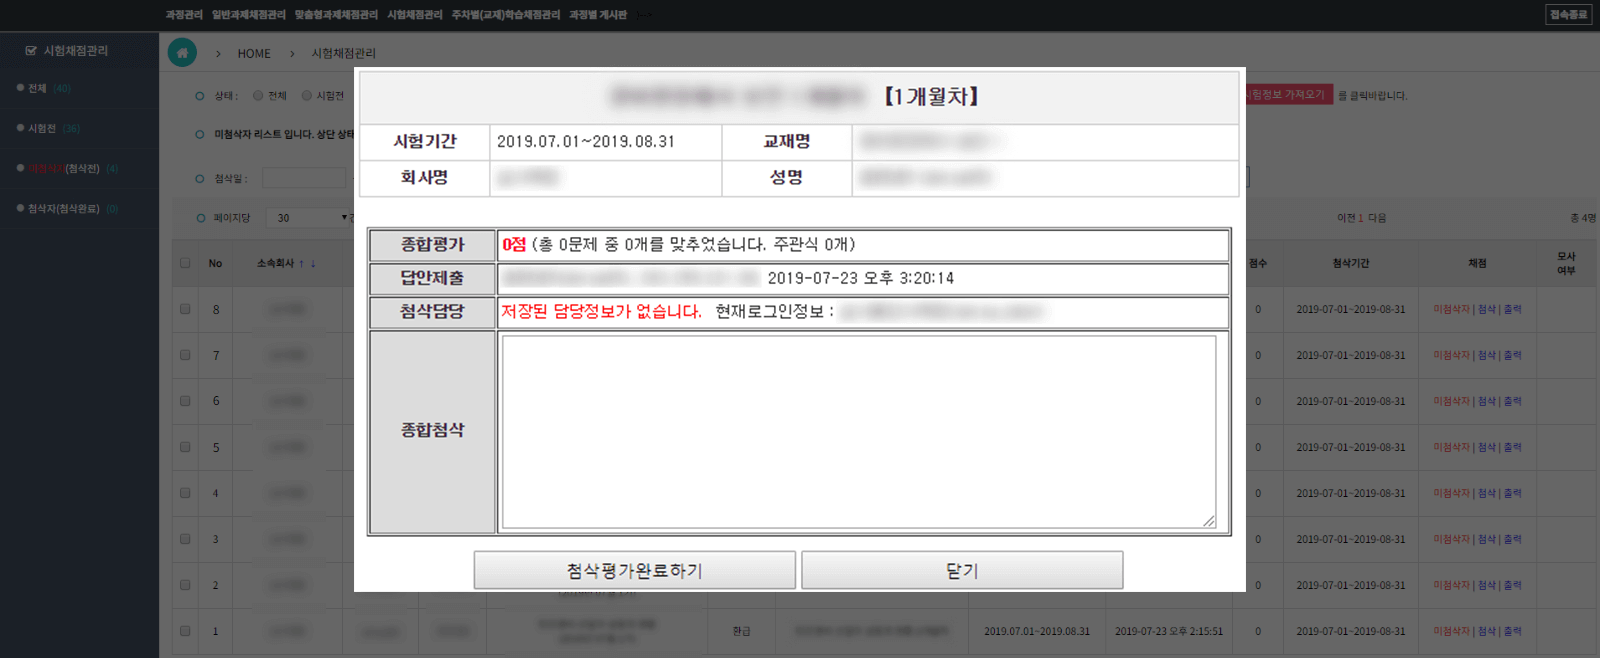
Task: Select the 시험전 status radio button
Action: pos(307,96)
